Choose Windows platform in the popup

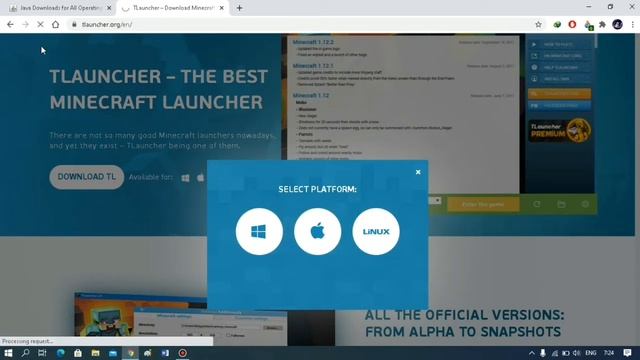coord(259,231)
